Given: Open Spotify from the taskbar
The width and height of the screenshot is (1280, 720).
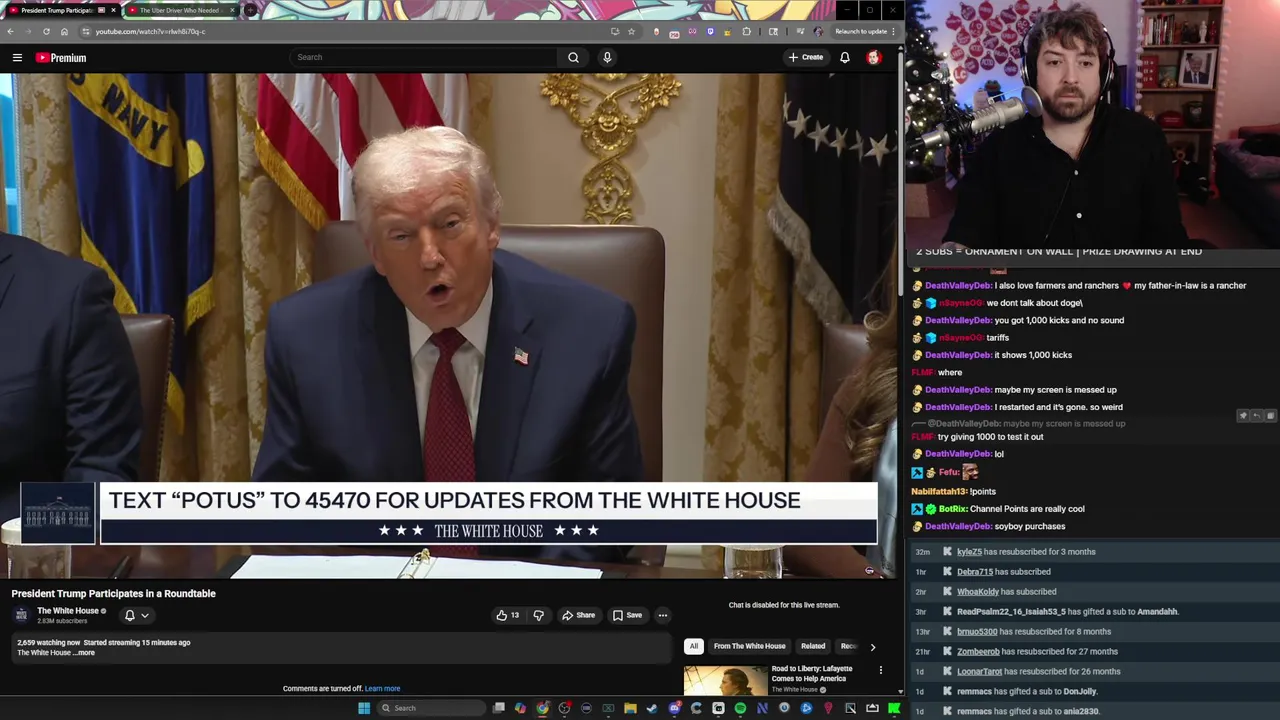Looking at the screenshot, I should (x=740, y=708).
